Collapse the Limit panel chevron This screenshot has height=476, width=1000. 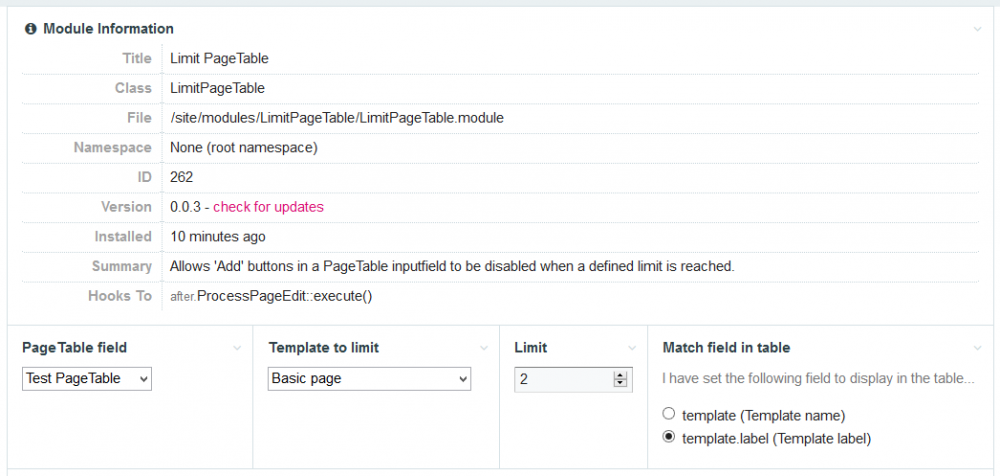click(x=633, y=348)
